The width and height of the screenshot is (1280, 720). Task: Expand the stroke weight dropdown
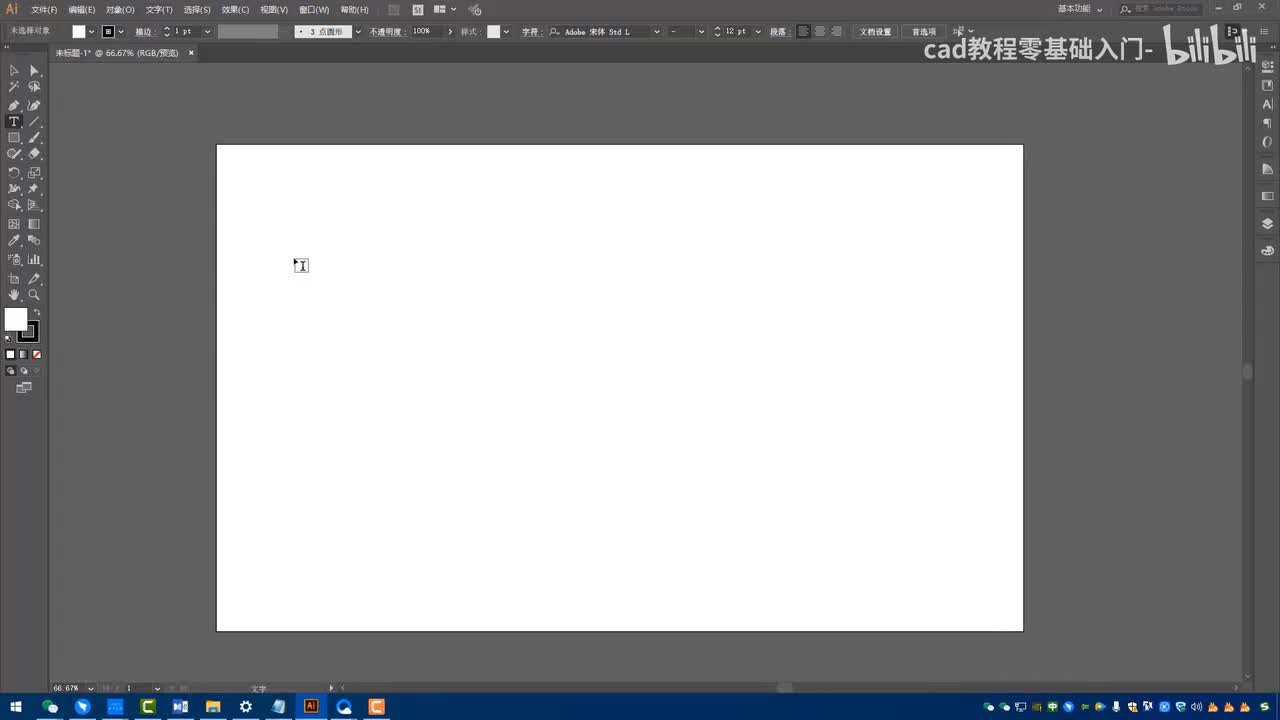click(207, 32)
